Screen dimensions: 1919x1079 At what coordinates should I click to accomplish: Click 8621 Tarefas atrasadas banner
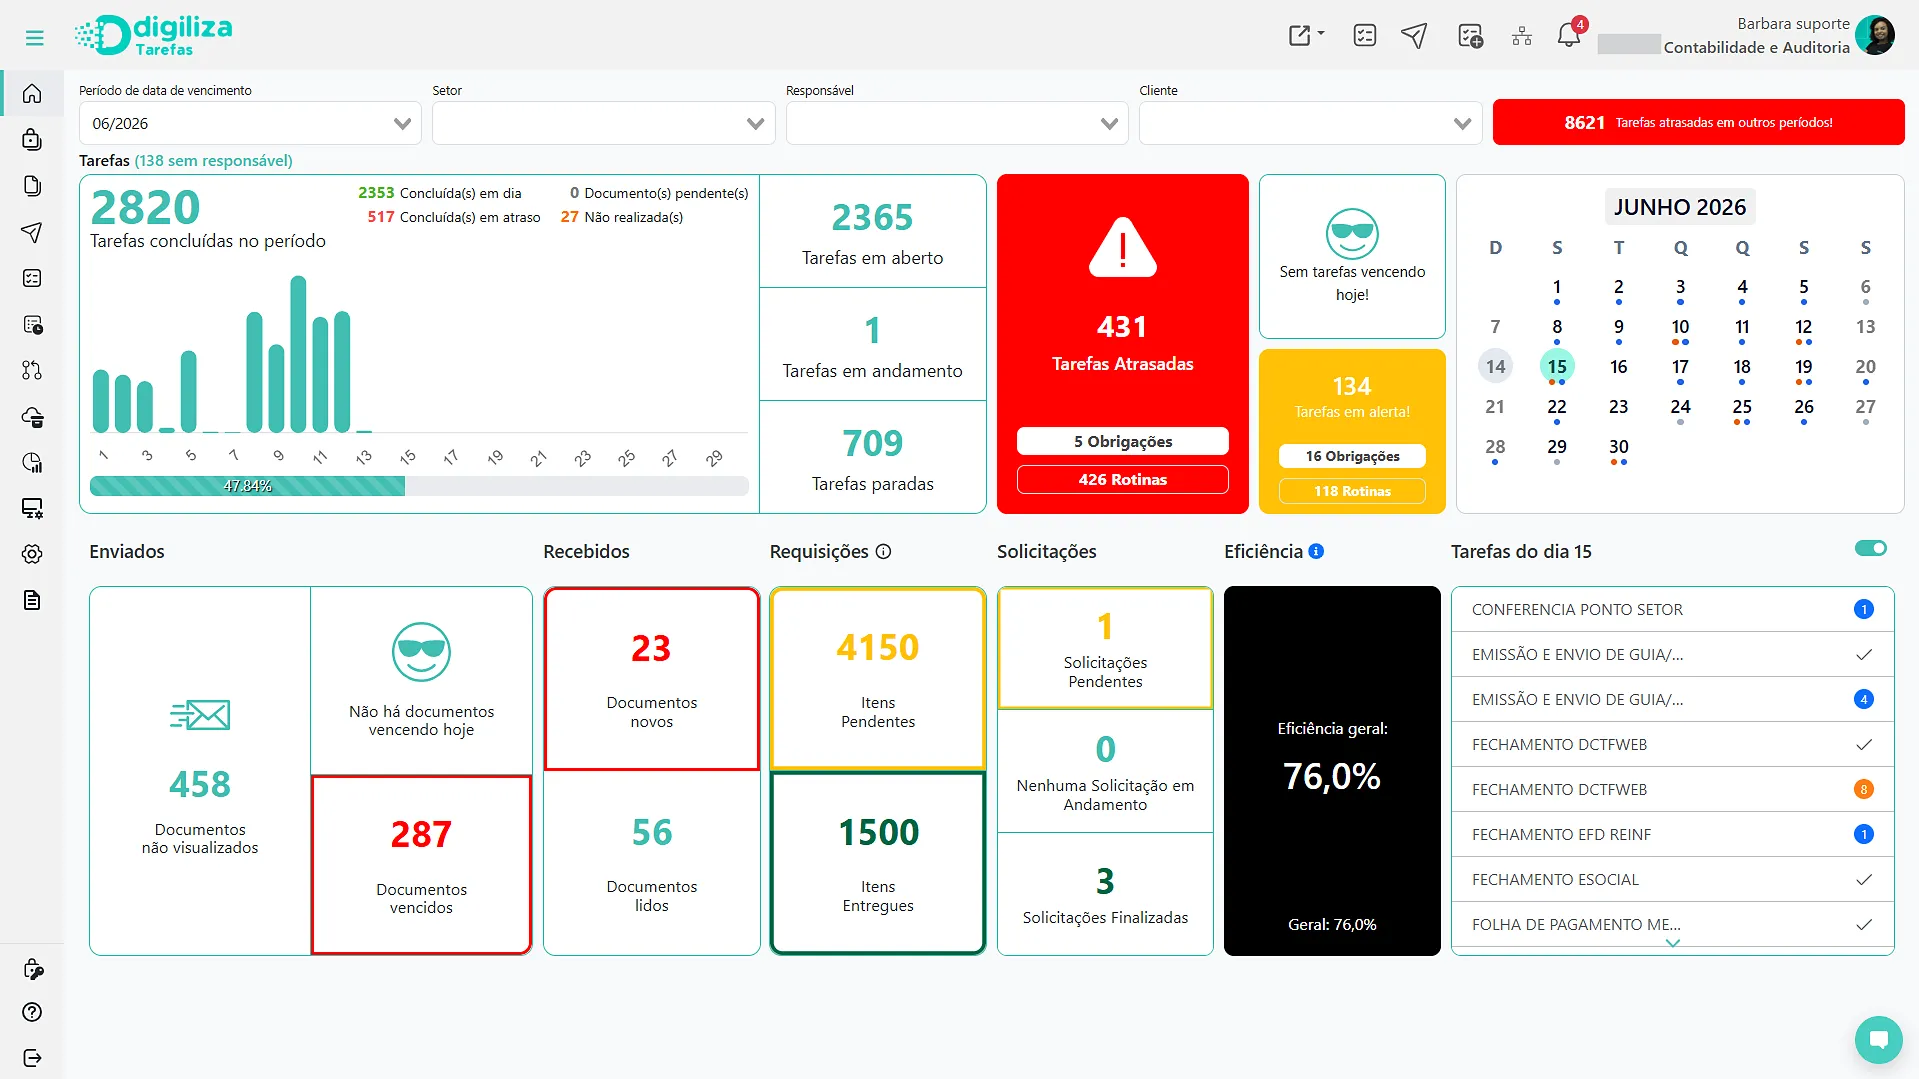point(1698,122)
